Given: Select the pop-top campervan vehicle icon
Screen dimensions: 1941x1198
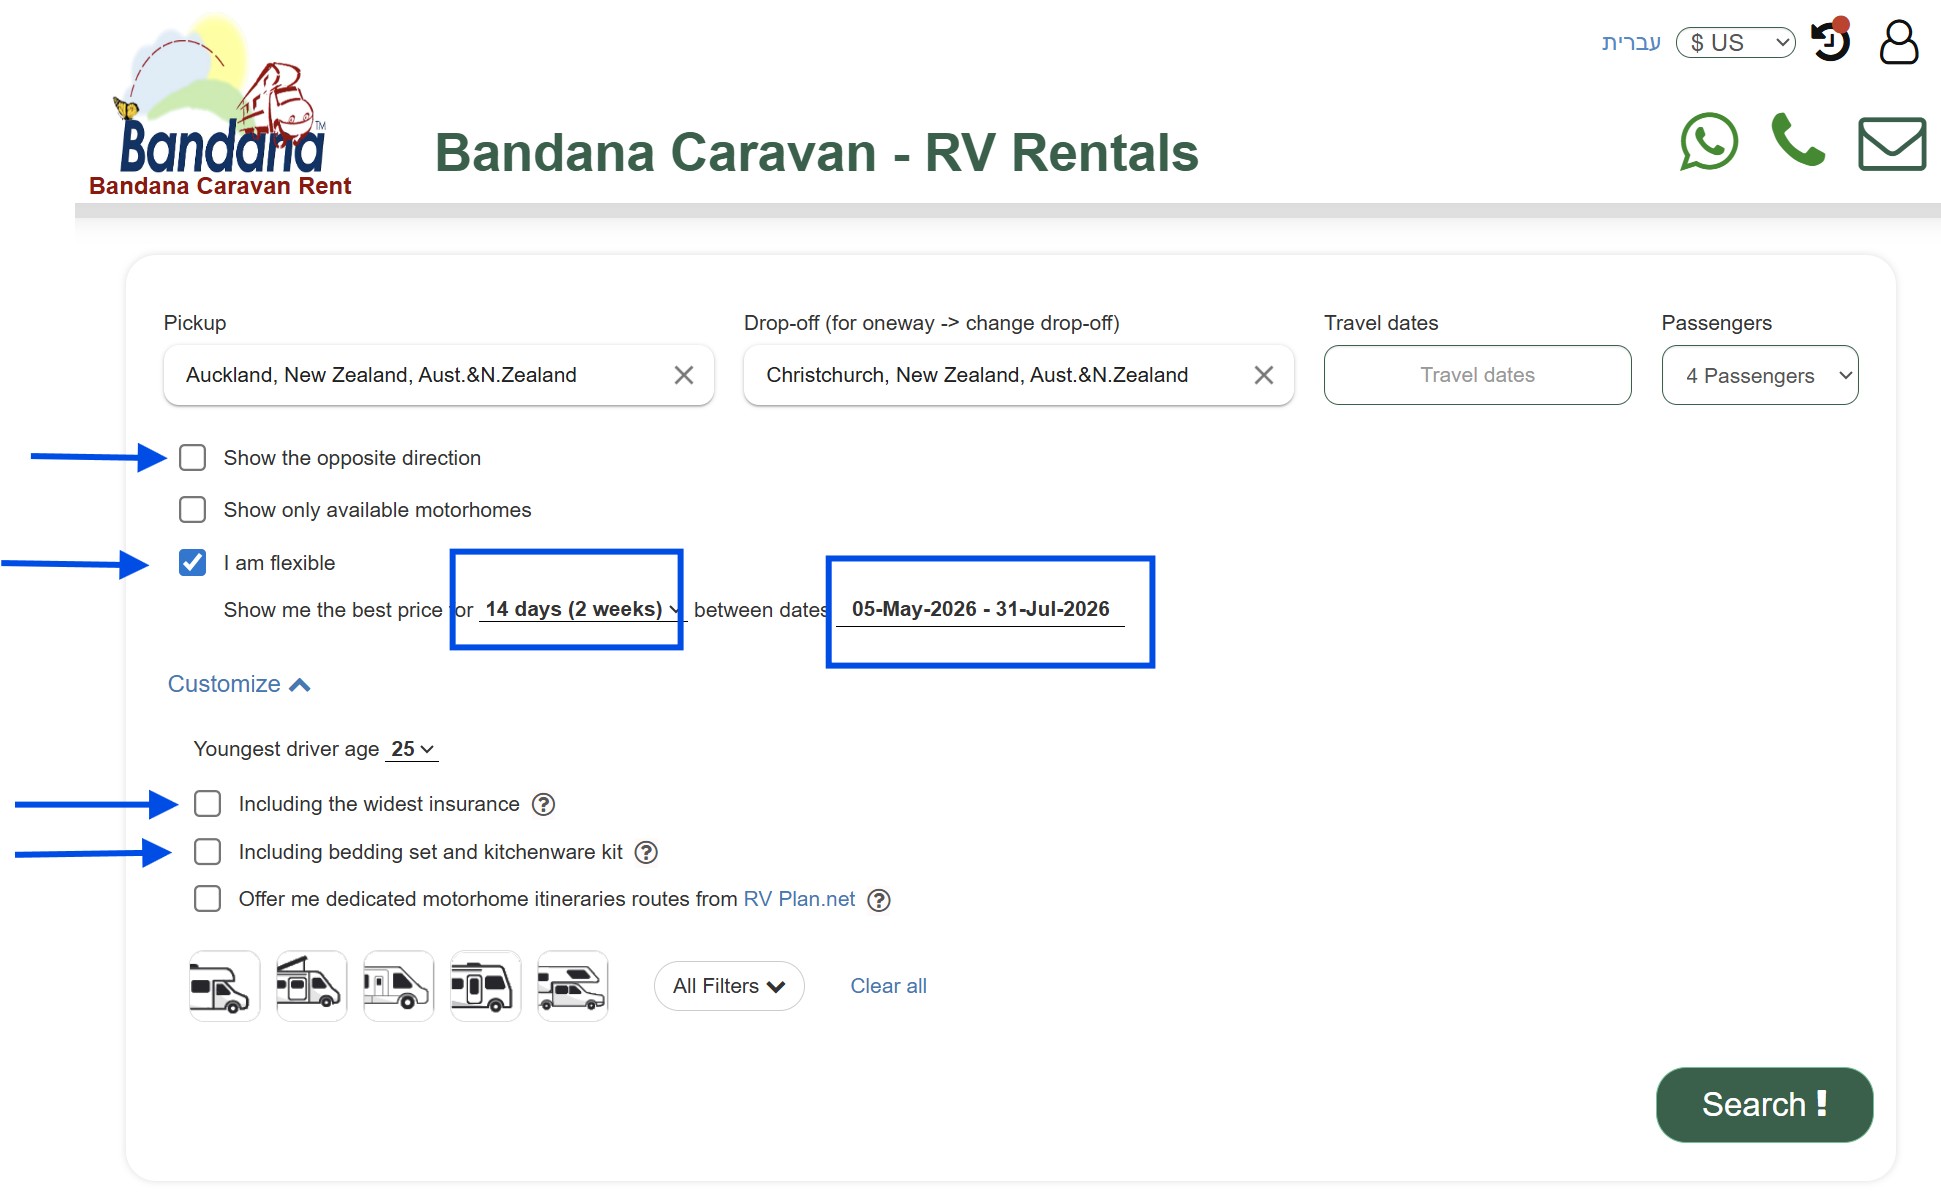Looking at the screenshot, I should (x=311, y=985).
